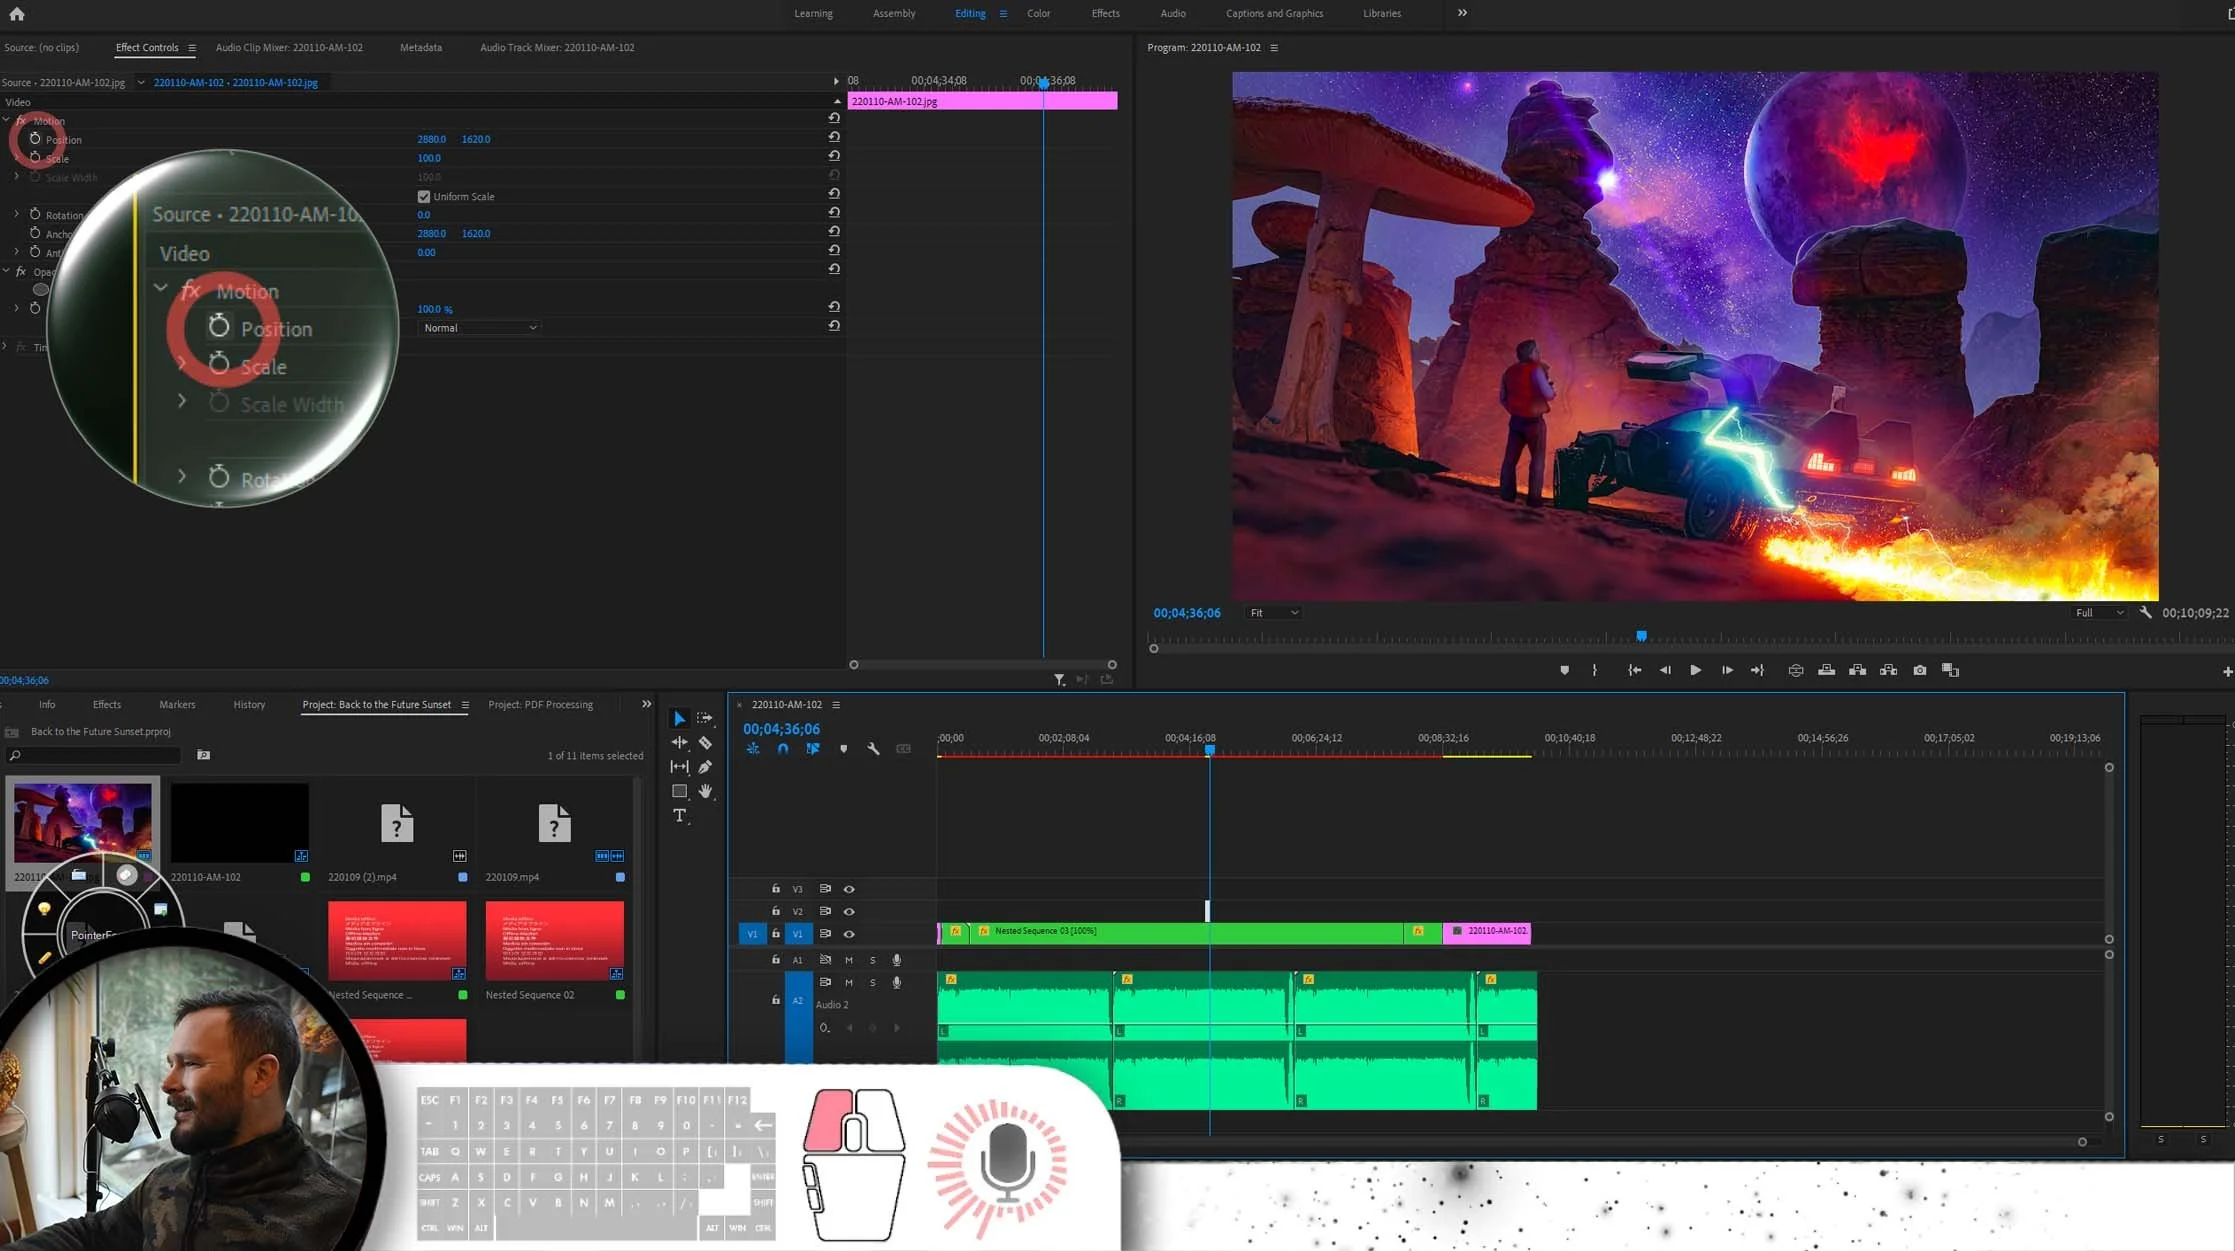Click the Program monitor playhead scrubber
The height and width of the screenshot is (1251, 2235).
pyautogui.click(x=1641, y=636)
